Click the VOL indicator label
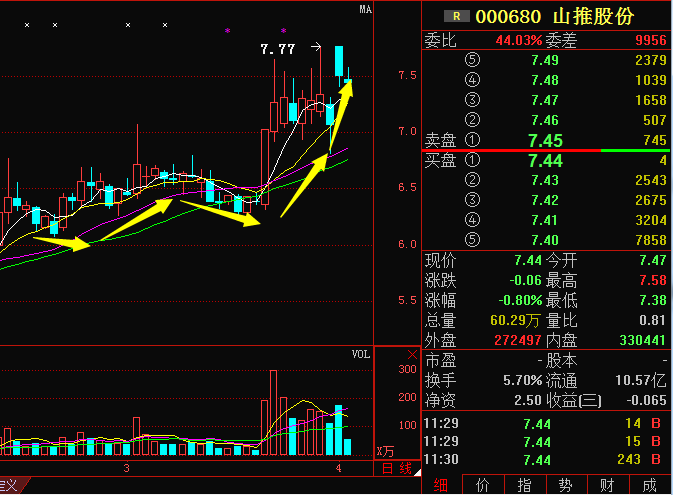 point(360,354)
